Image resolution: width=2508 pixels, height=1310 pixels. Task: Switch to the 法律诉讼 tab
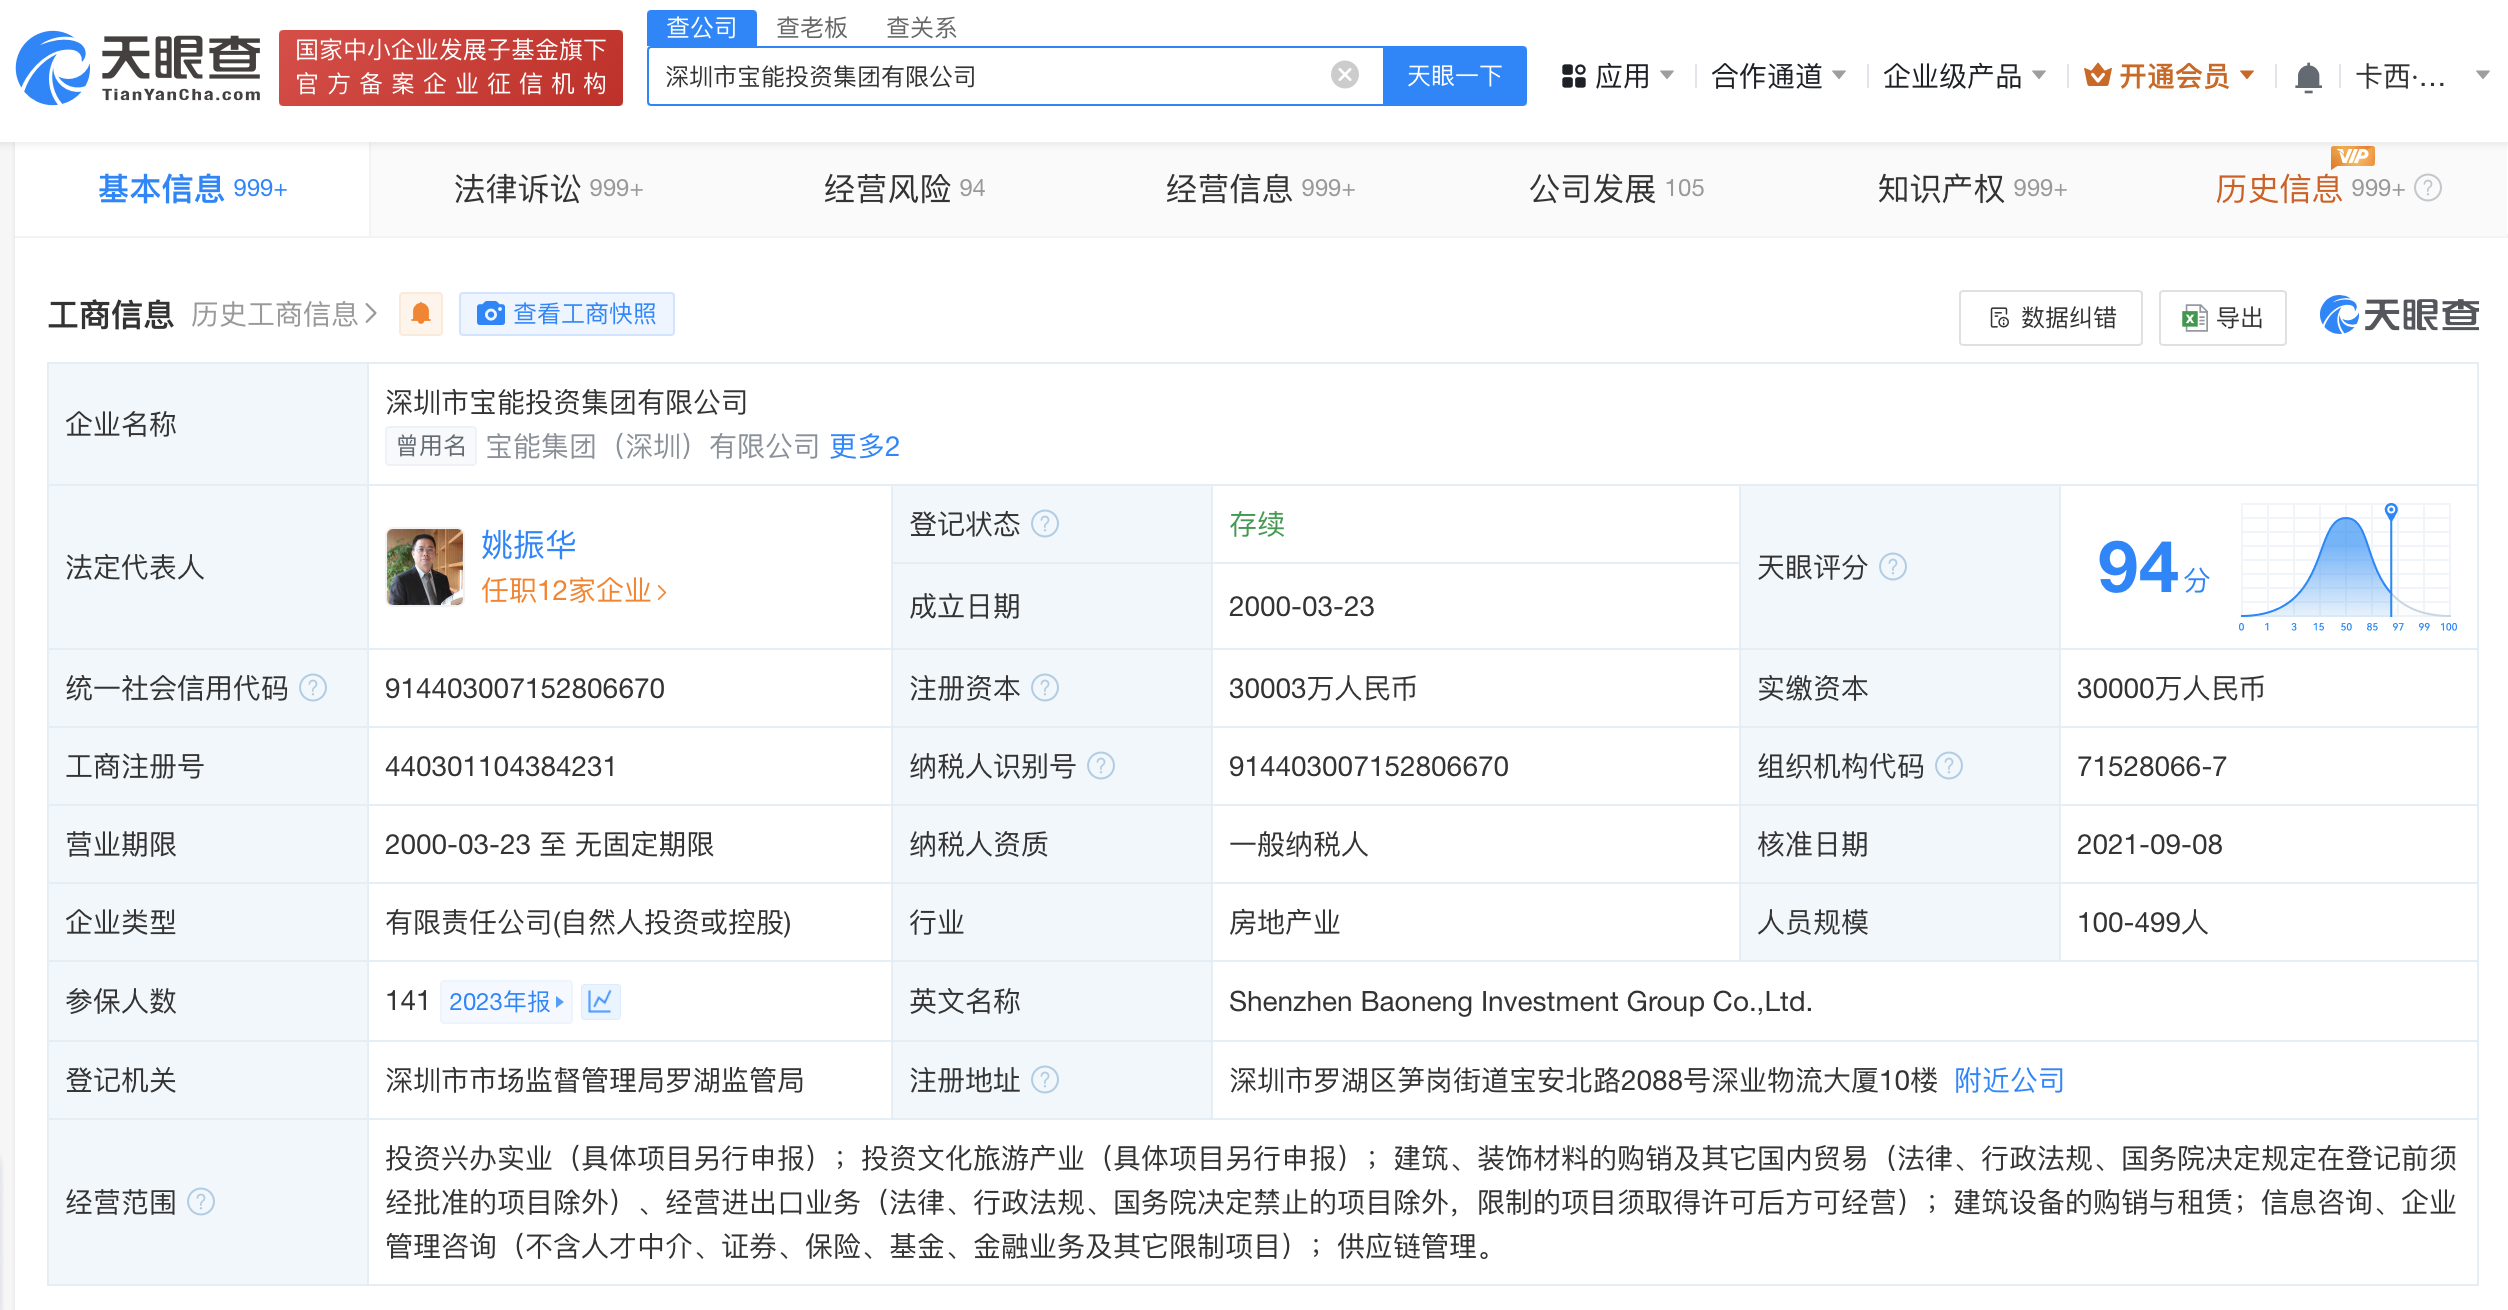pos(548,188)
